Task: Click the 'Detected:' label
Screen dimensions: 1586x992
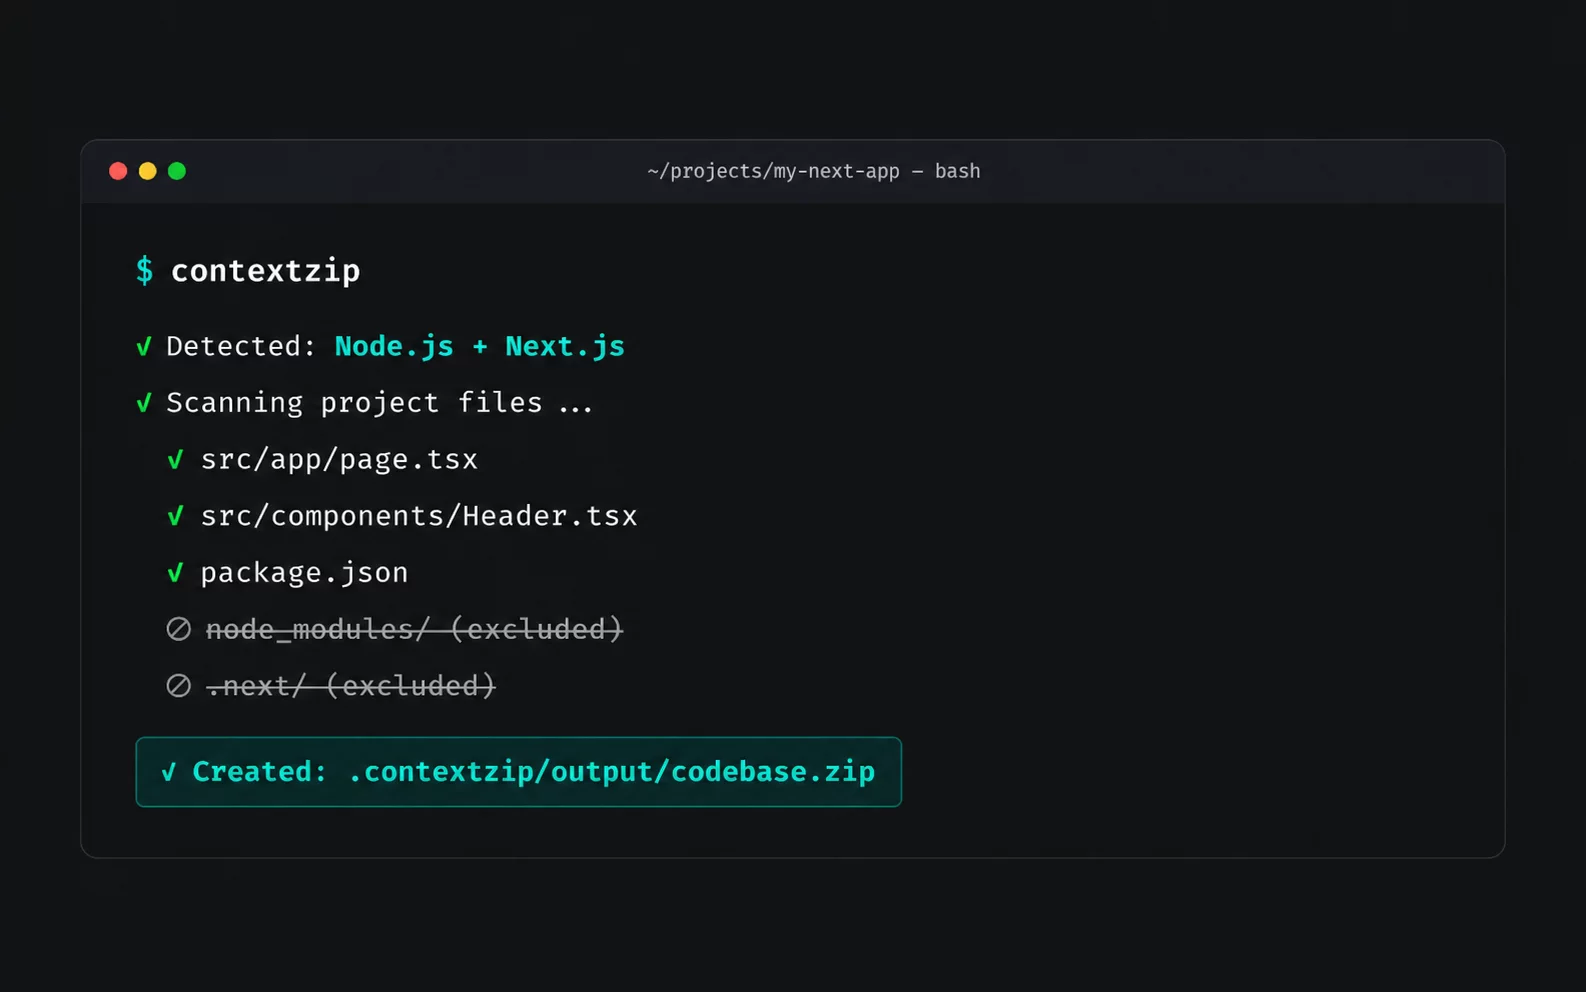Action: (x=241, y=346)
